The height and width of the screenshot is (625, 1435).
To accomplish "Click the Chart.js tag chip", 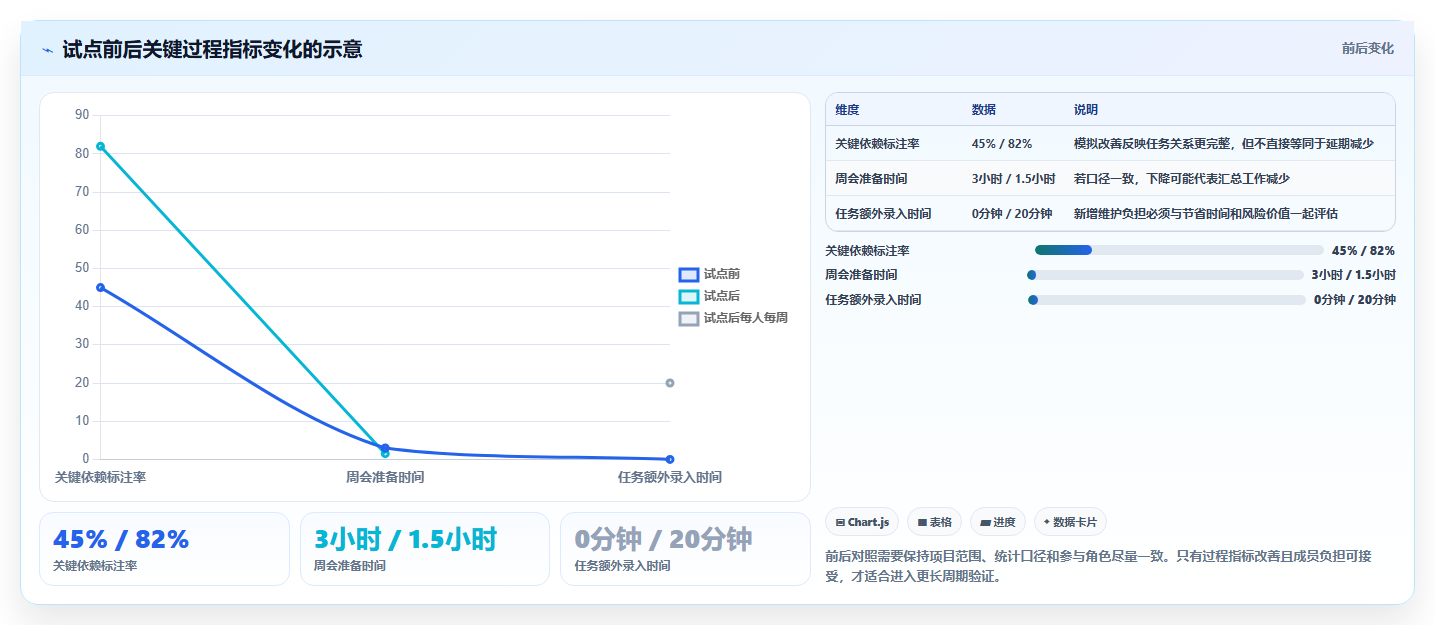I will click(862, 522).
